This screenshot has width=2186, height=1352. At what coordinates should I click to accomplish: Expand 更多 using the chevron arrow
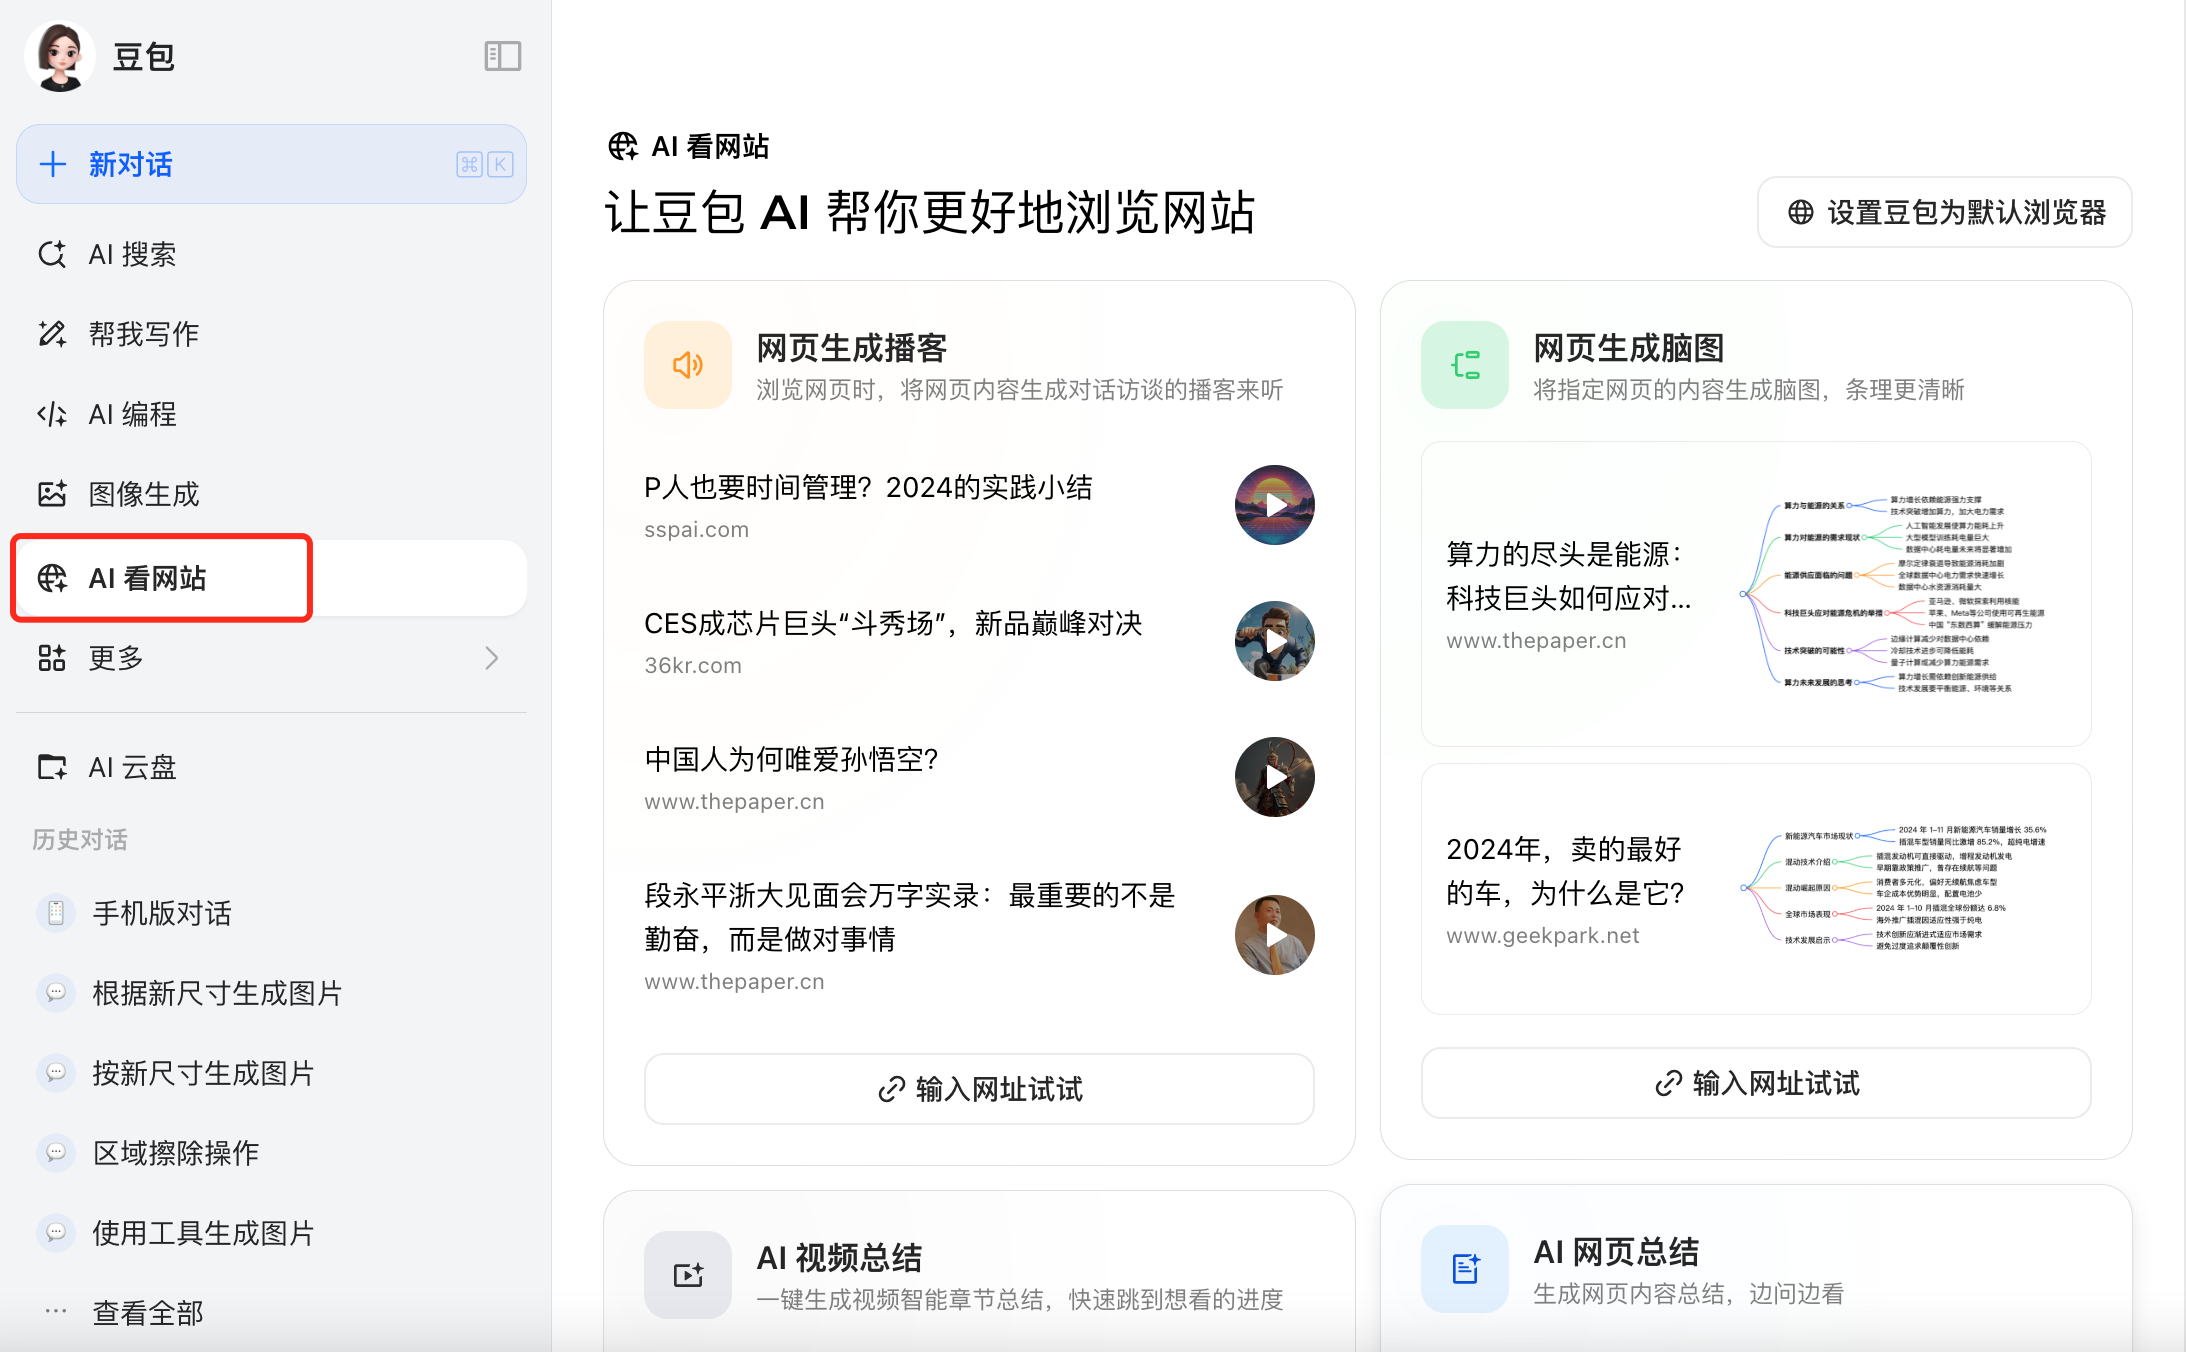(x=491, y=658)
